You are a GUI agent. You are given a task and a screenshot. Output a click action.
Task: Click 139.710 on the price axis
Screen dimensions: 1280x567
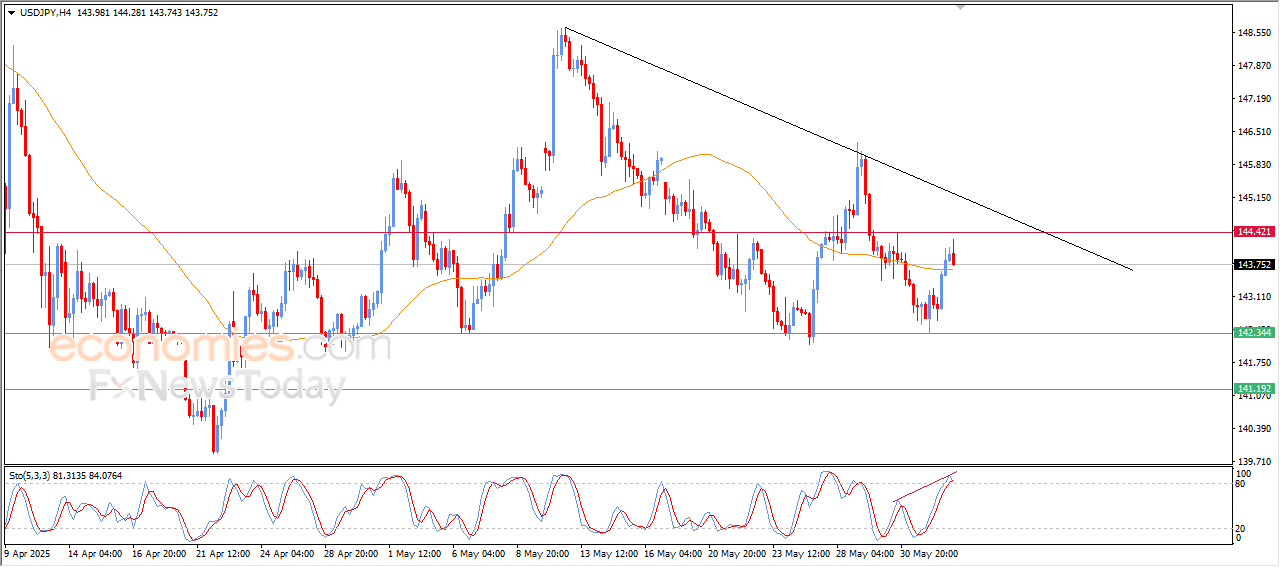1254,462
